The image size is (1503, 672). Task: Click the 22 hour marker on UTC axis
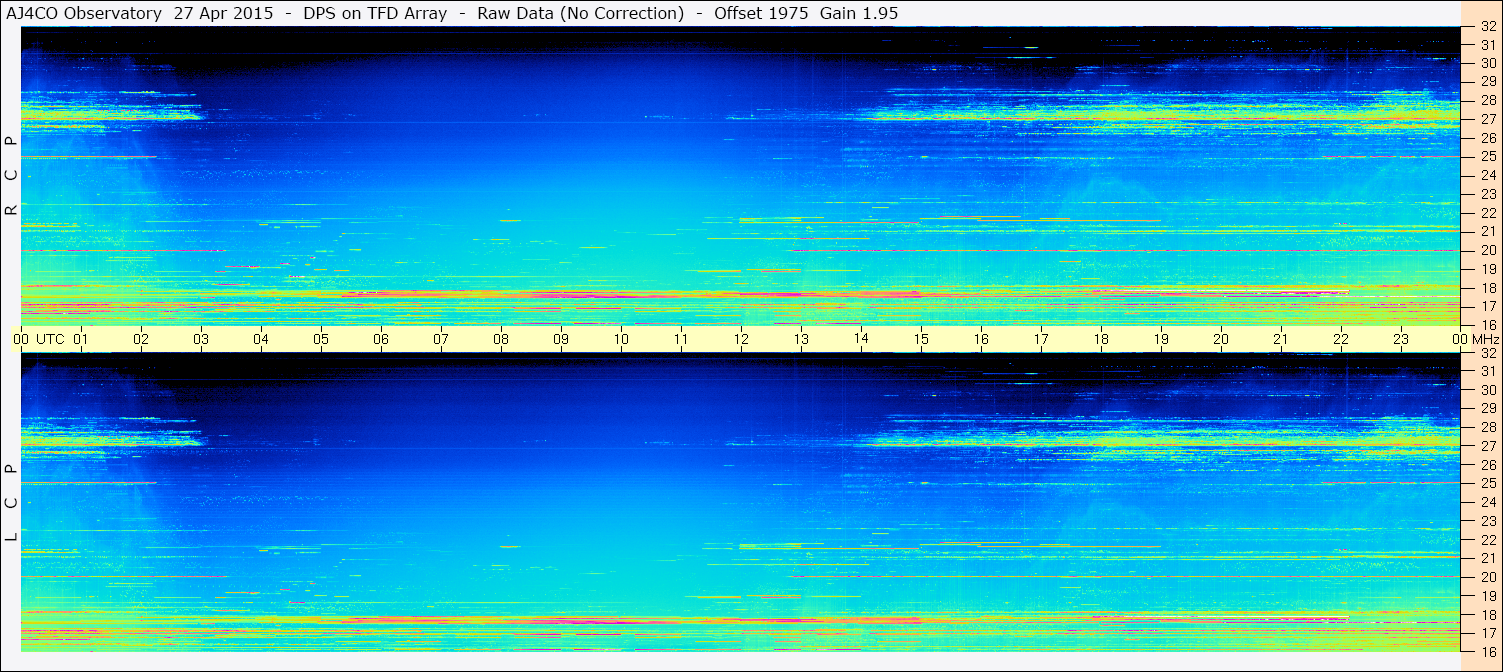[x=1341, y=339]
